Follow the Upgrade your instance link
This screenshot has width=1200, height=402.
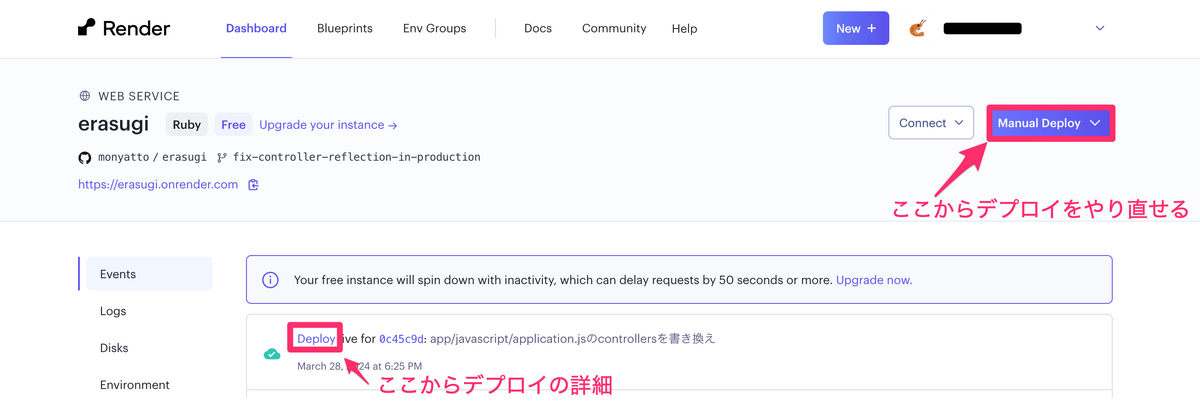328,125
